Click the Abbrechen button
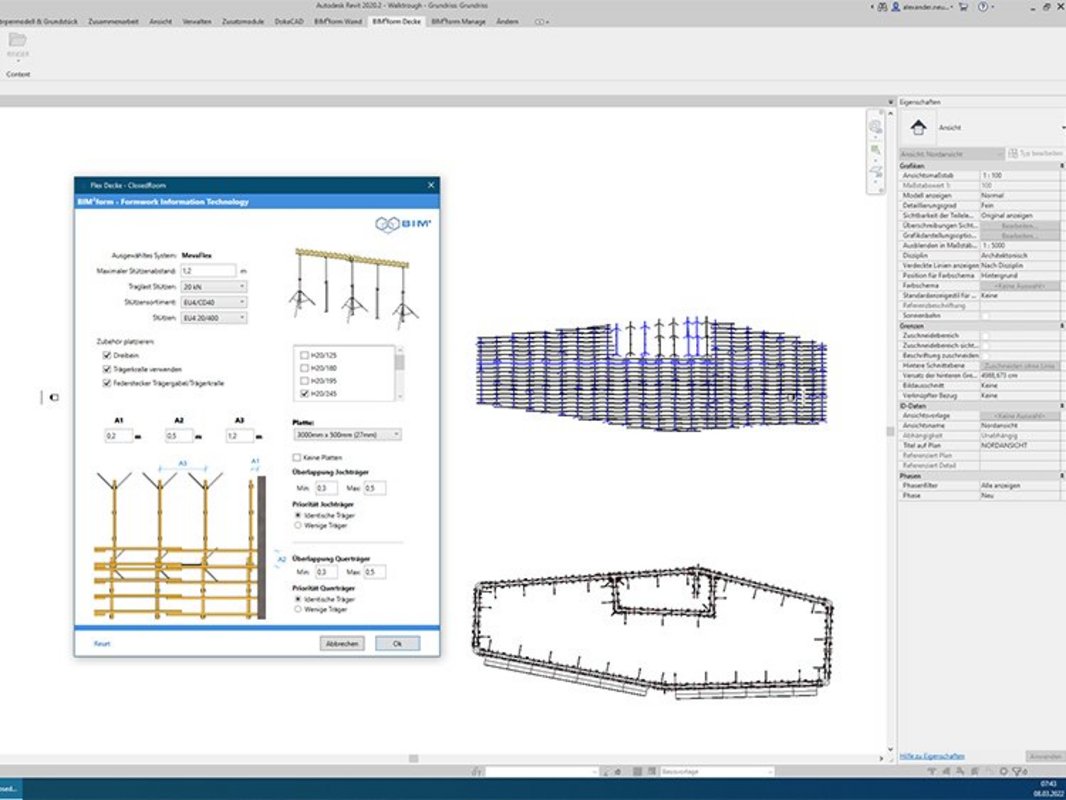1066x800 pixels. (342, 644)
